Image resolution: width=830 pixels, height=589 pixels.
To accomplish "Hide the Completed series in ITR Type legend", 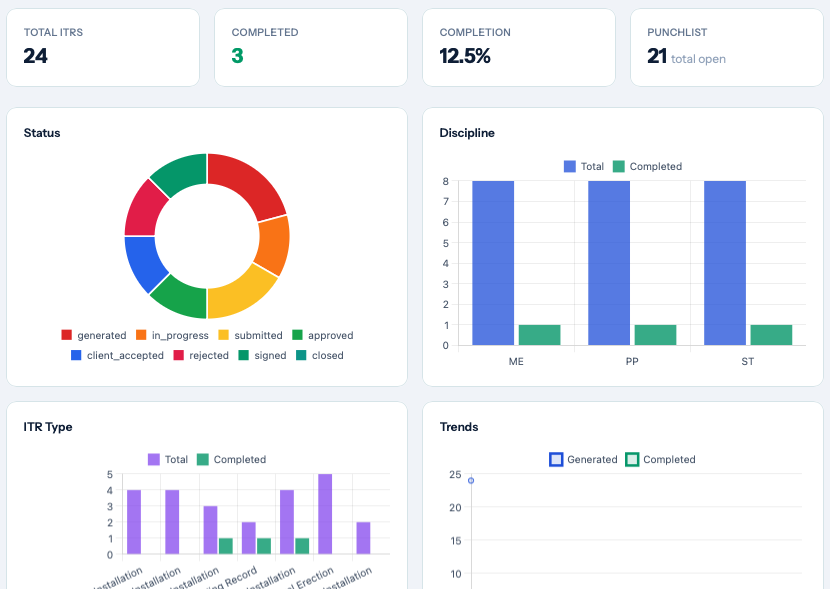I will pyautogui.click(x=231, y=459).
